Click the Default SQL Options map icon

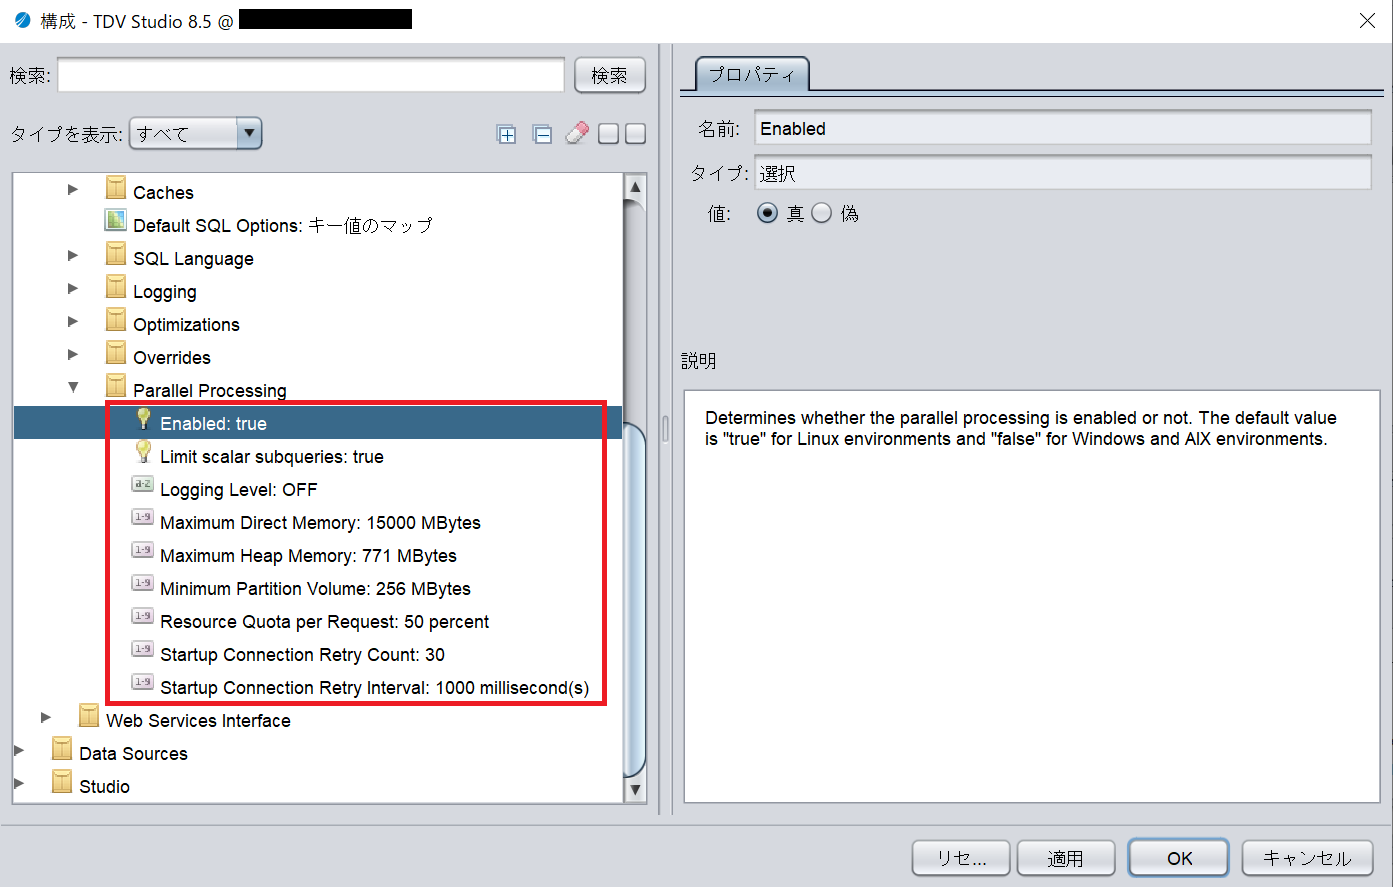pyautogui.click(x=116, y=221)
